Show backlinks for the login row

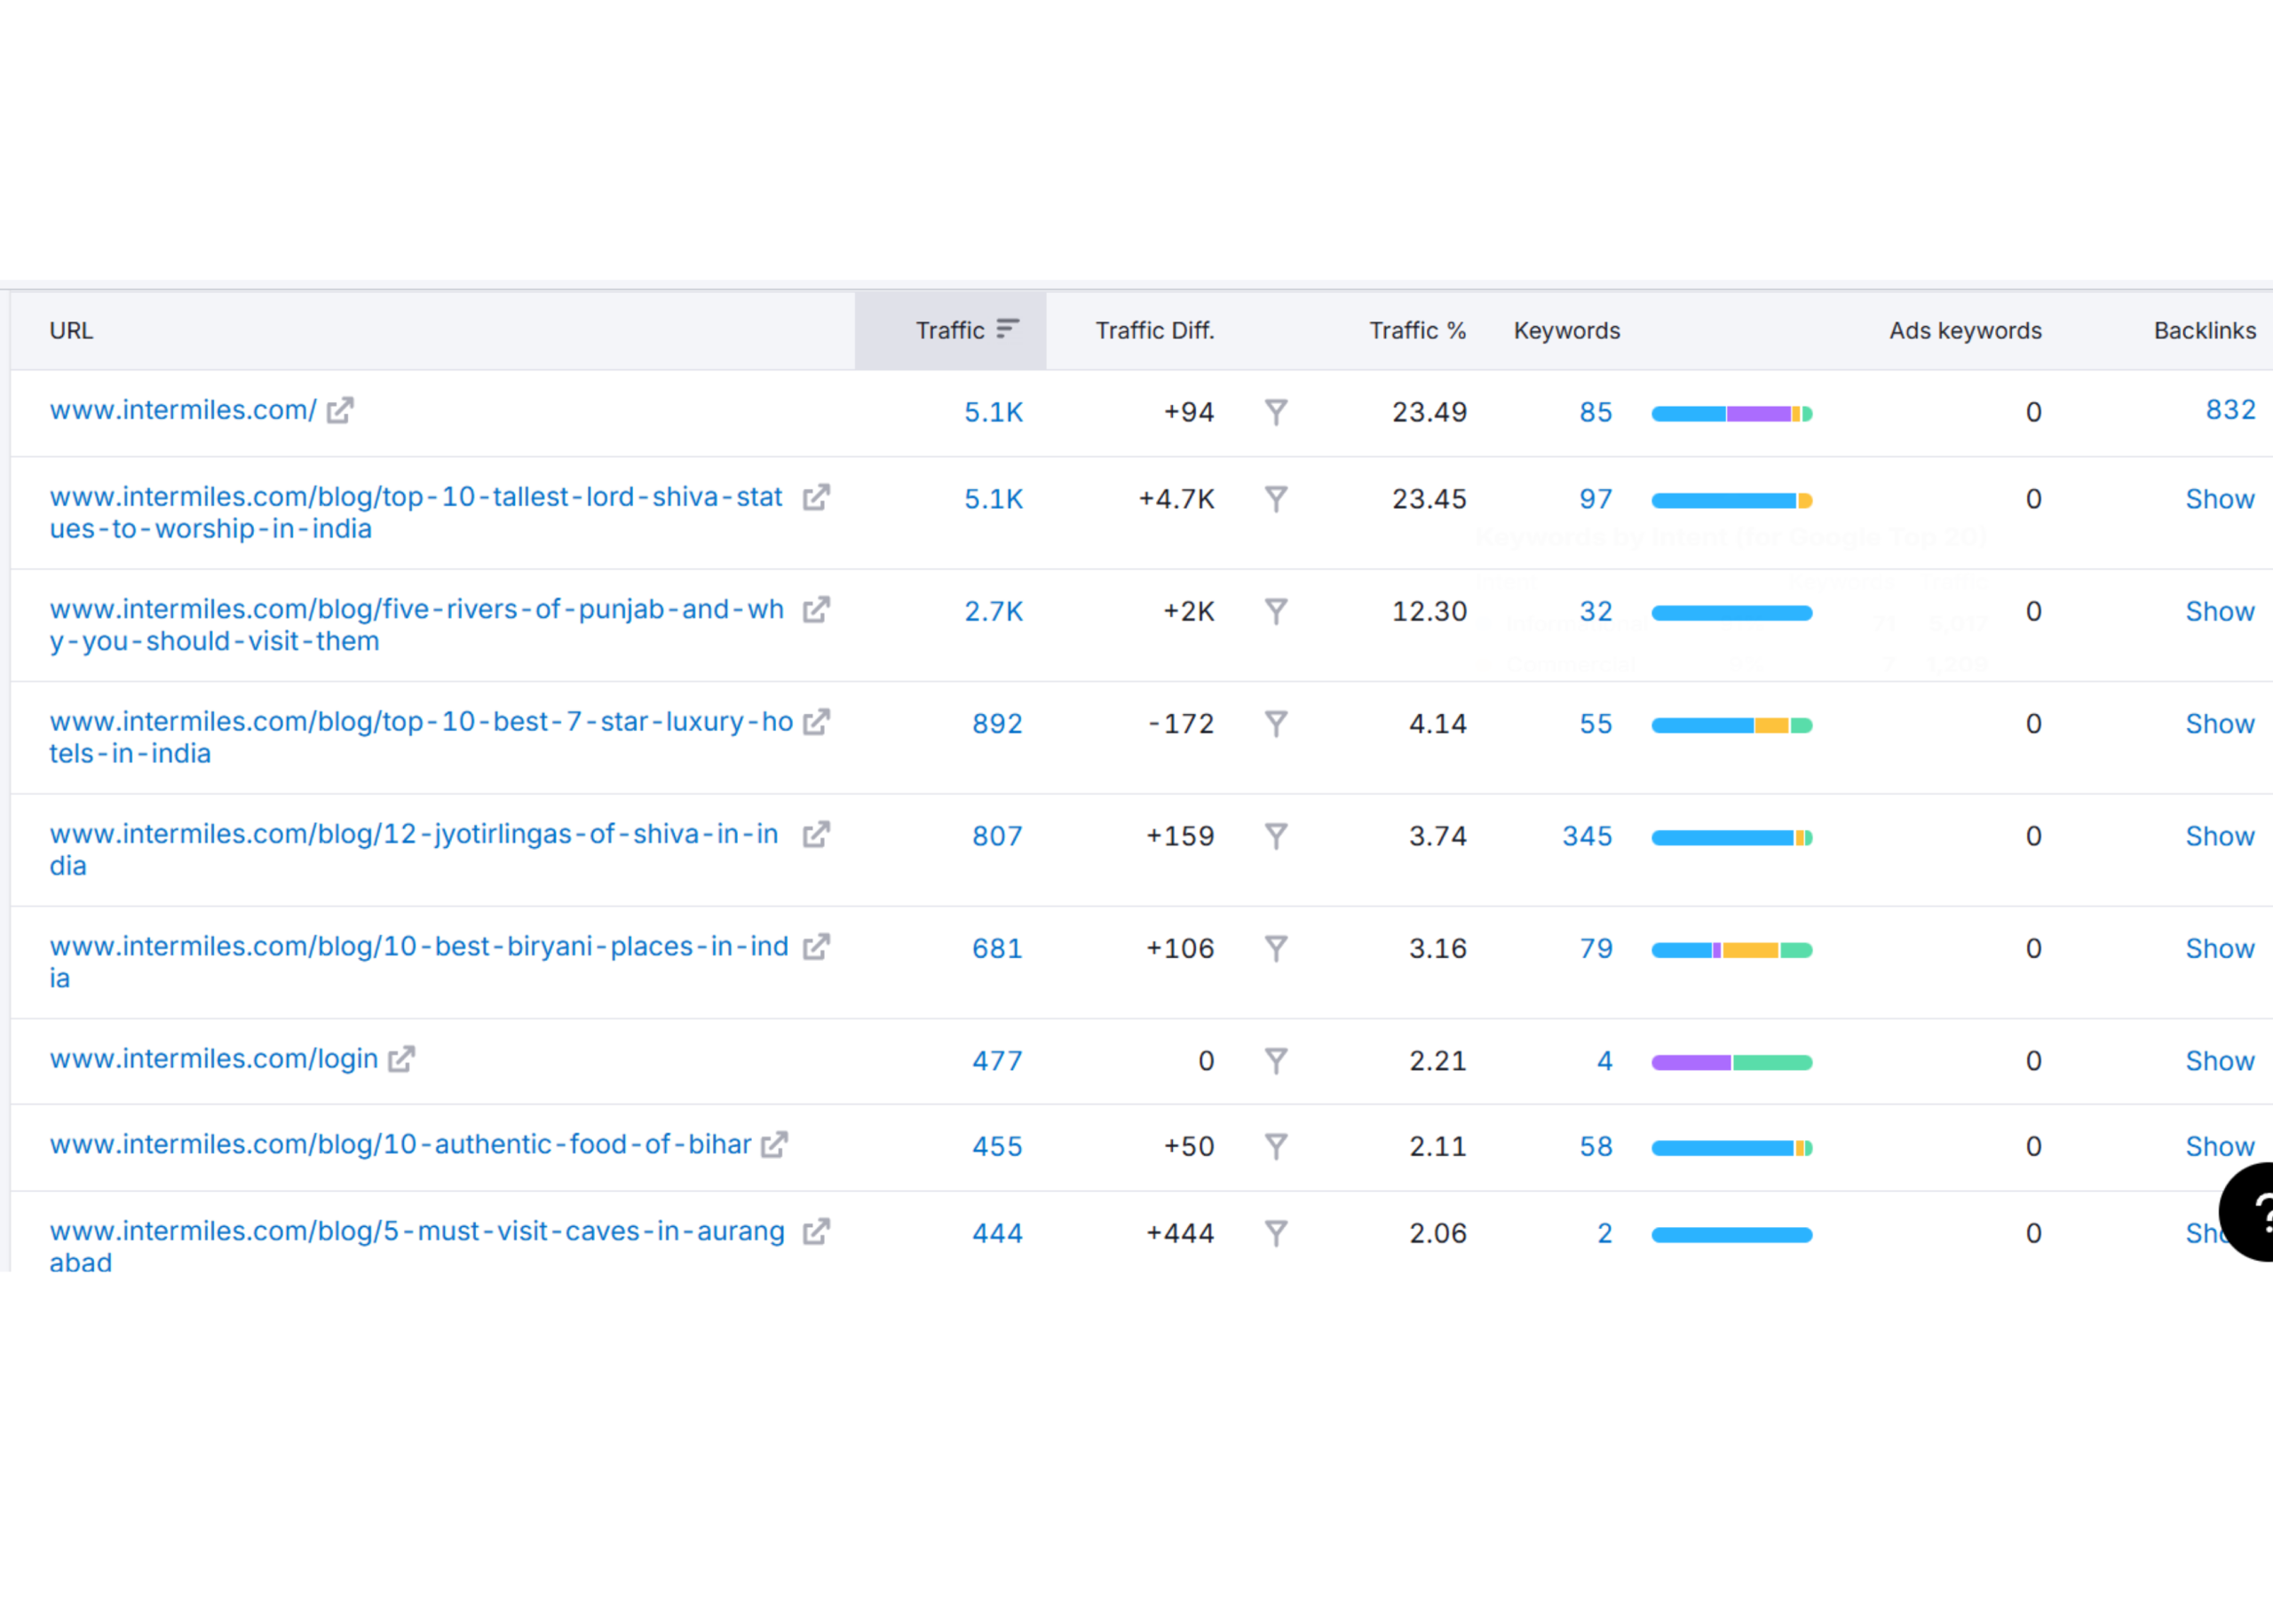point(2220,1060)
